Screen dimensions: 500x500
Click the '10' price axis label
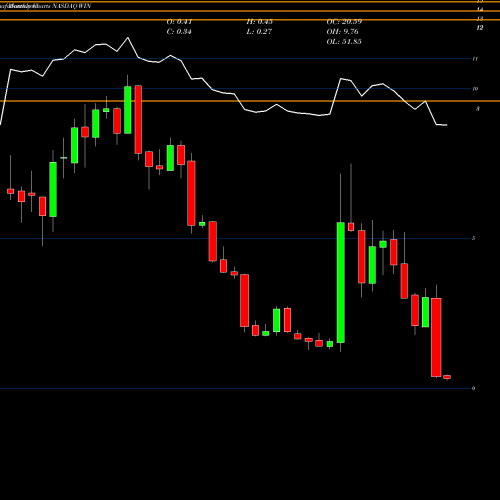click(475, 89)
